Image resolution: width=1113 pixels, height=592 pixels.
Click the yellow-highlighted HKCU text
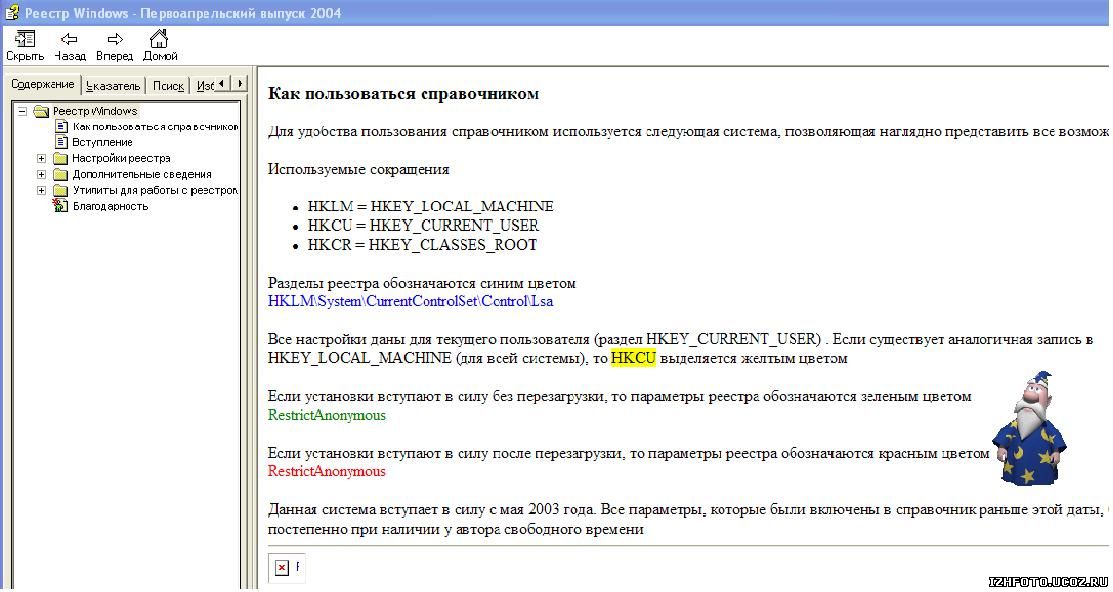pos(633,358)
